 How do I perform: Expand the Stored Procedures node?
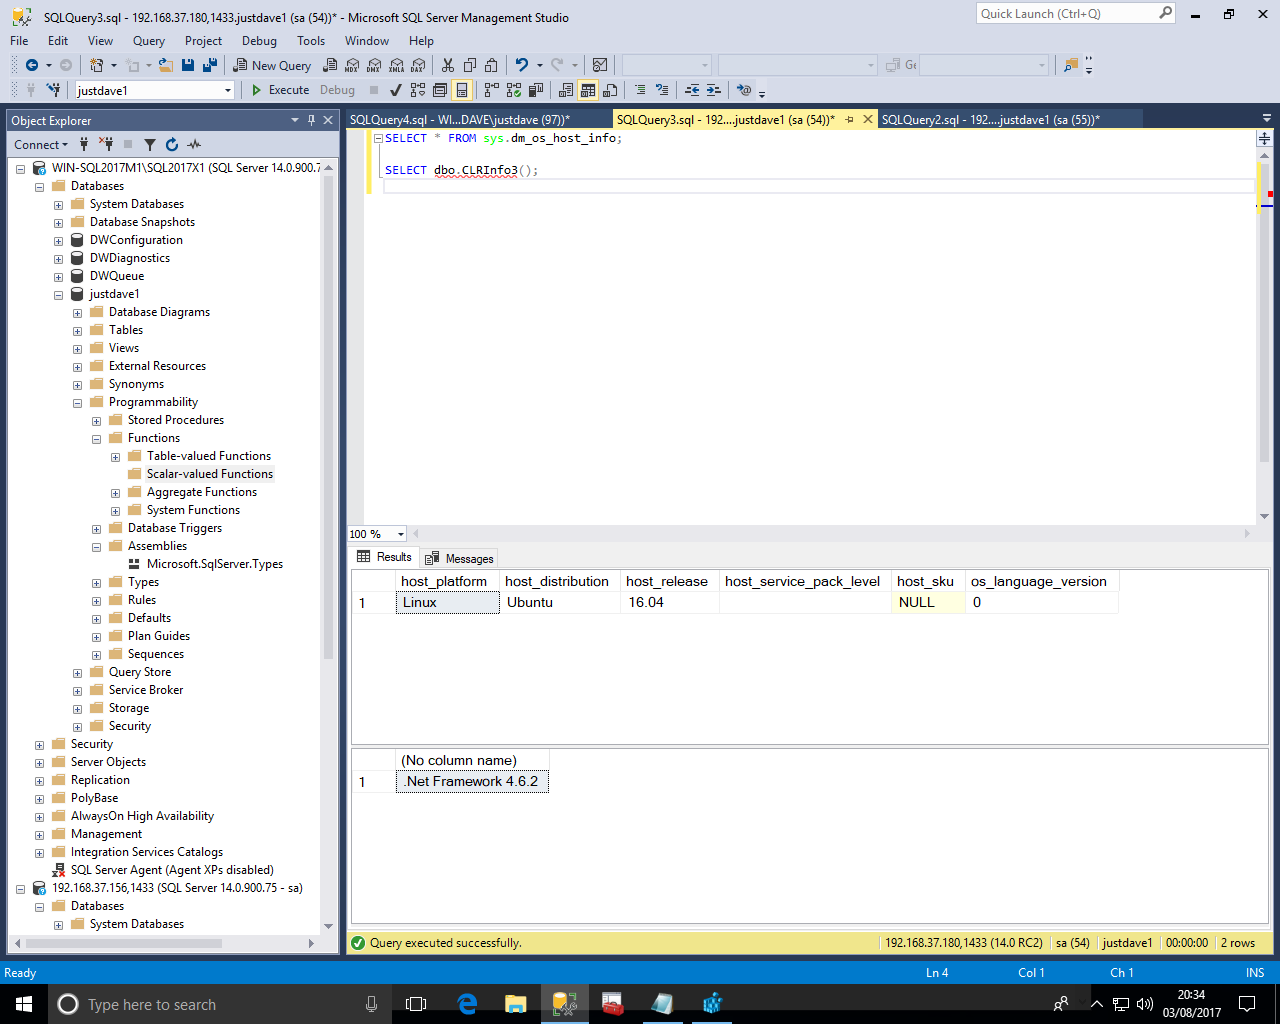coord(97,421)
